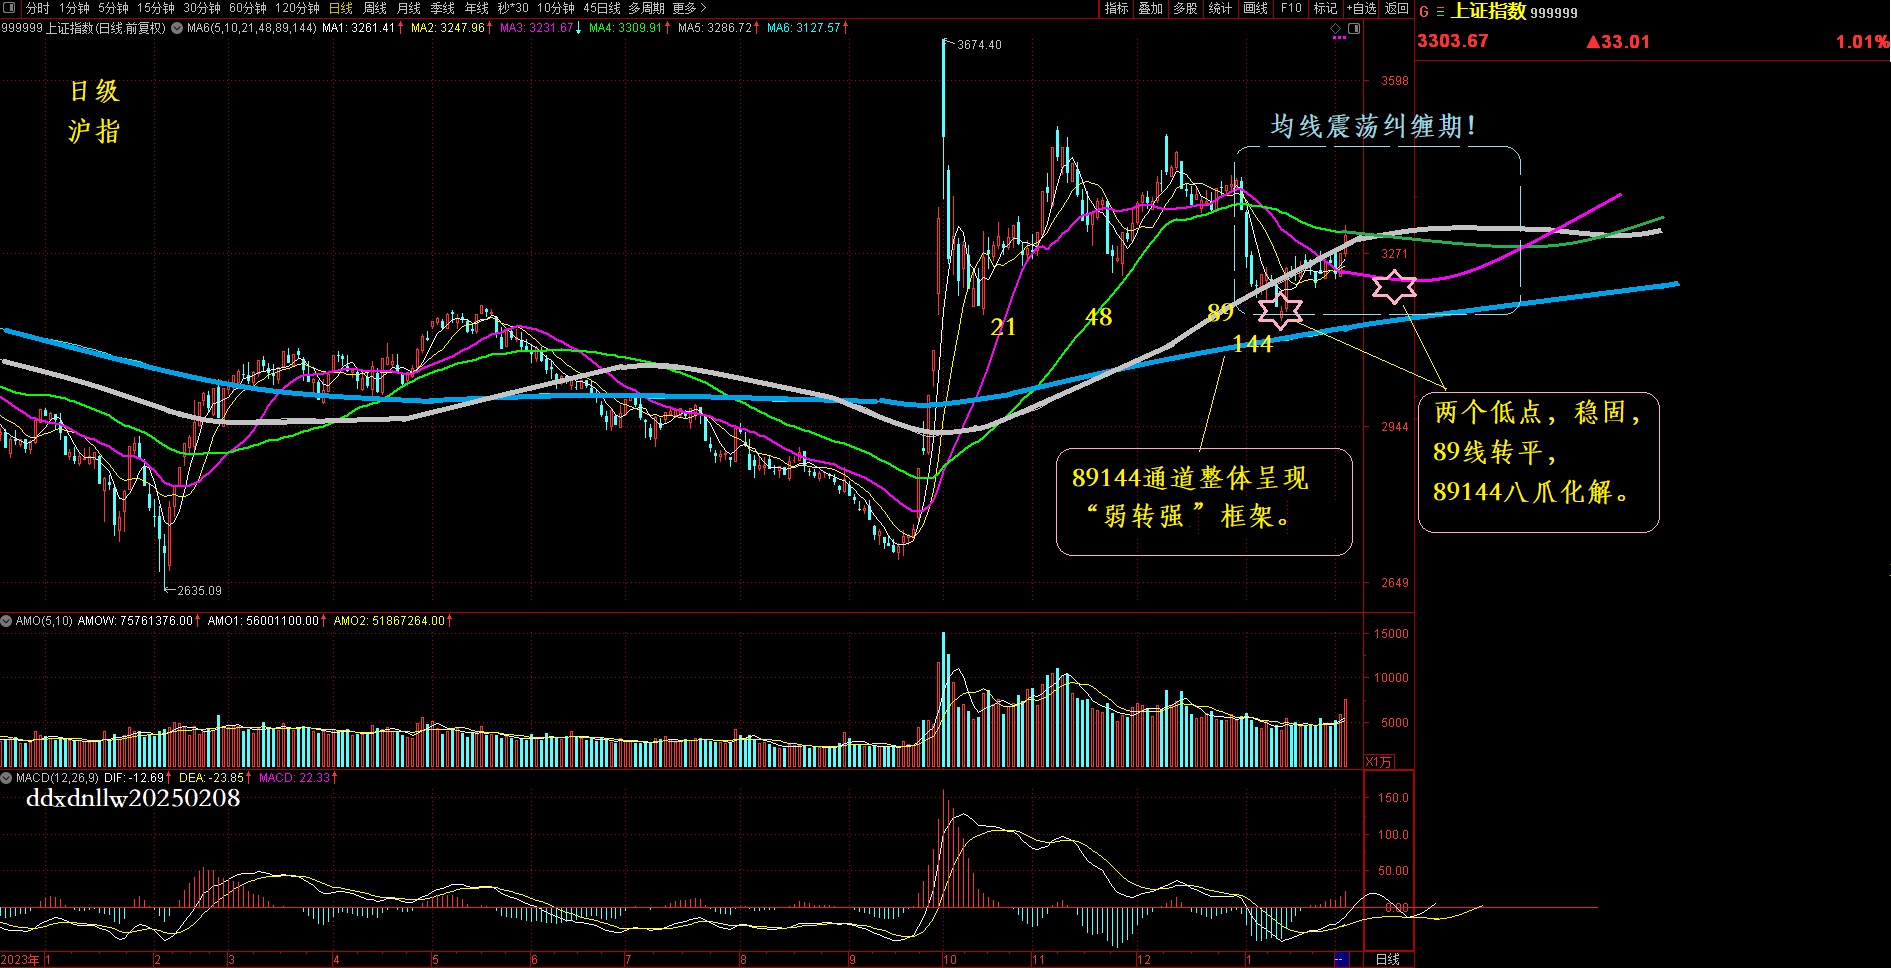This screenshot has width=1891, height=968.
Task: Click the 999999 上证指数(日线,前复权) chart title
Action: point(83,28)
